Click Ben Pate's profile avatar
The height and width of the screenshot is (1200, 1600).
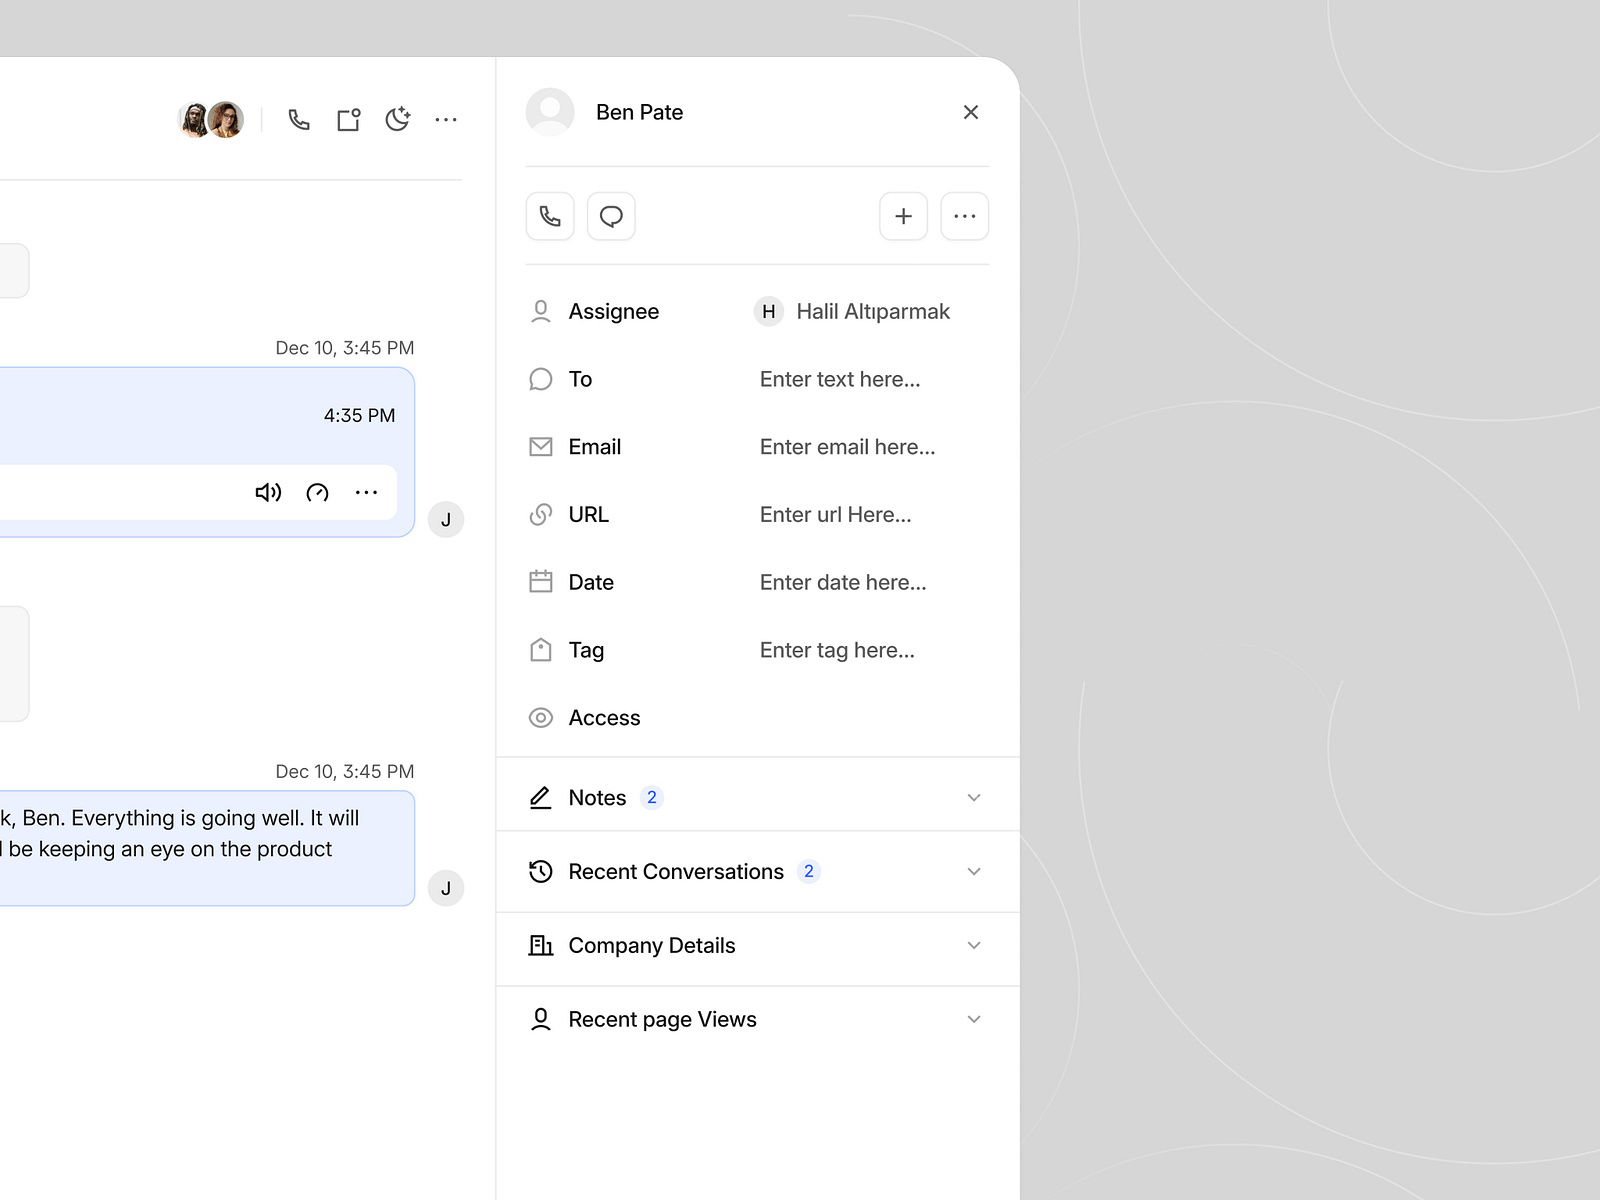(x=550, y=112)
